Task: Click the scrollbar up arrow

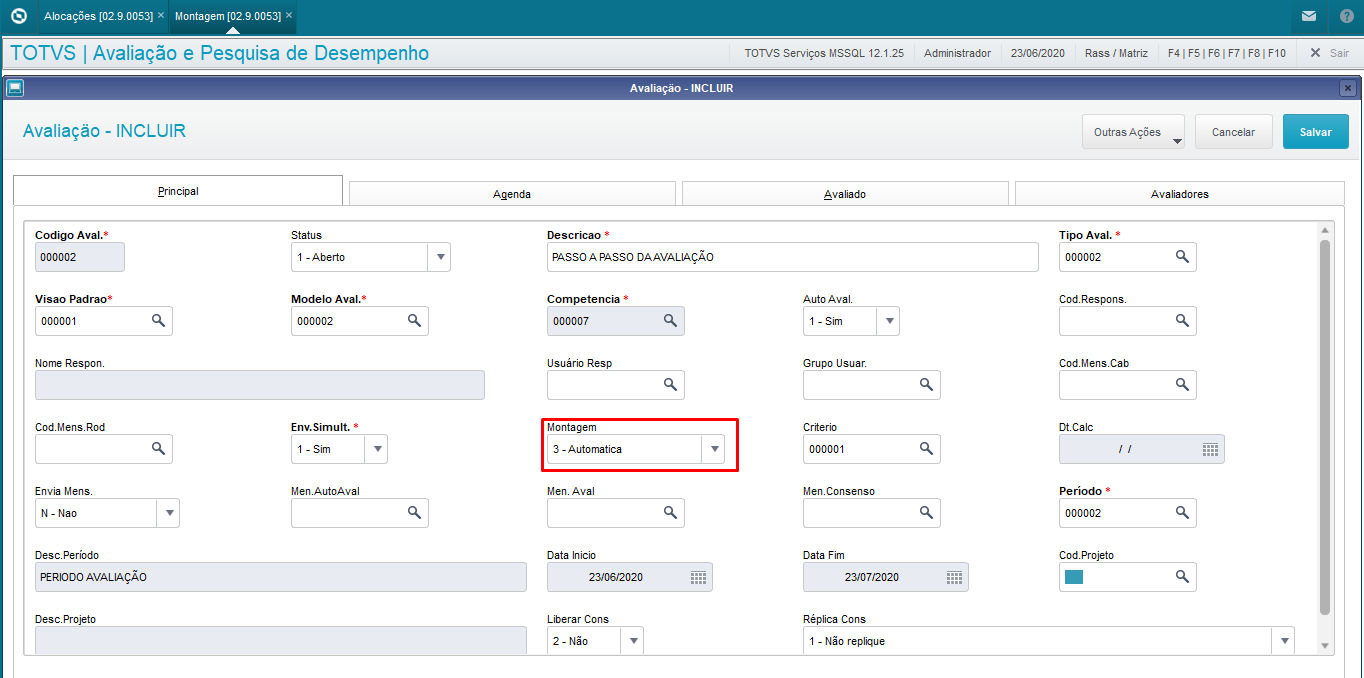Action: coord(1325,230)
